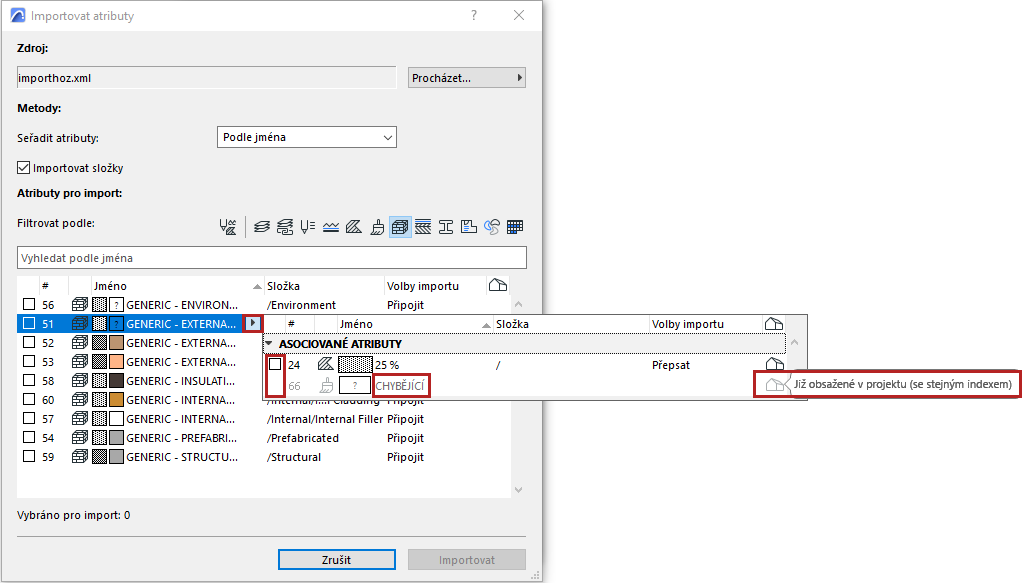Screen dimensions: 1022x583
Task: Click Přepsat import option for attribute 24
Action: pyautogui.click(x=671, y=365)
